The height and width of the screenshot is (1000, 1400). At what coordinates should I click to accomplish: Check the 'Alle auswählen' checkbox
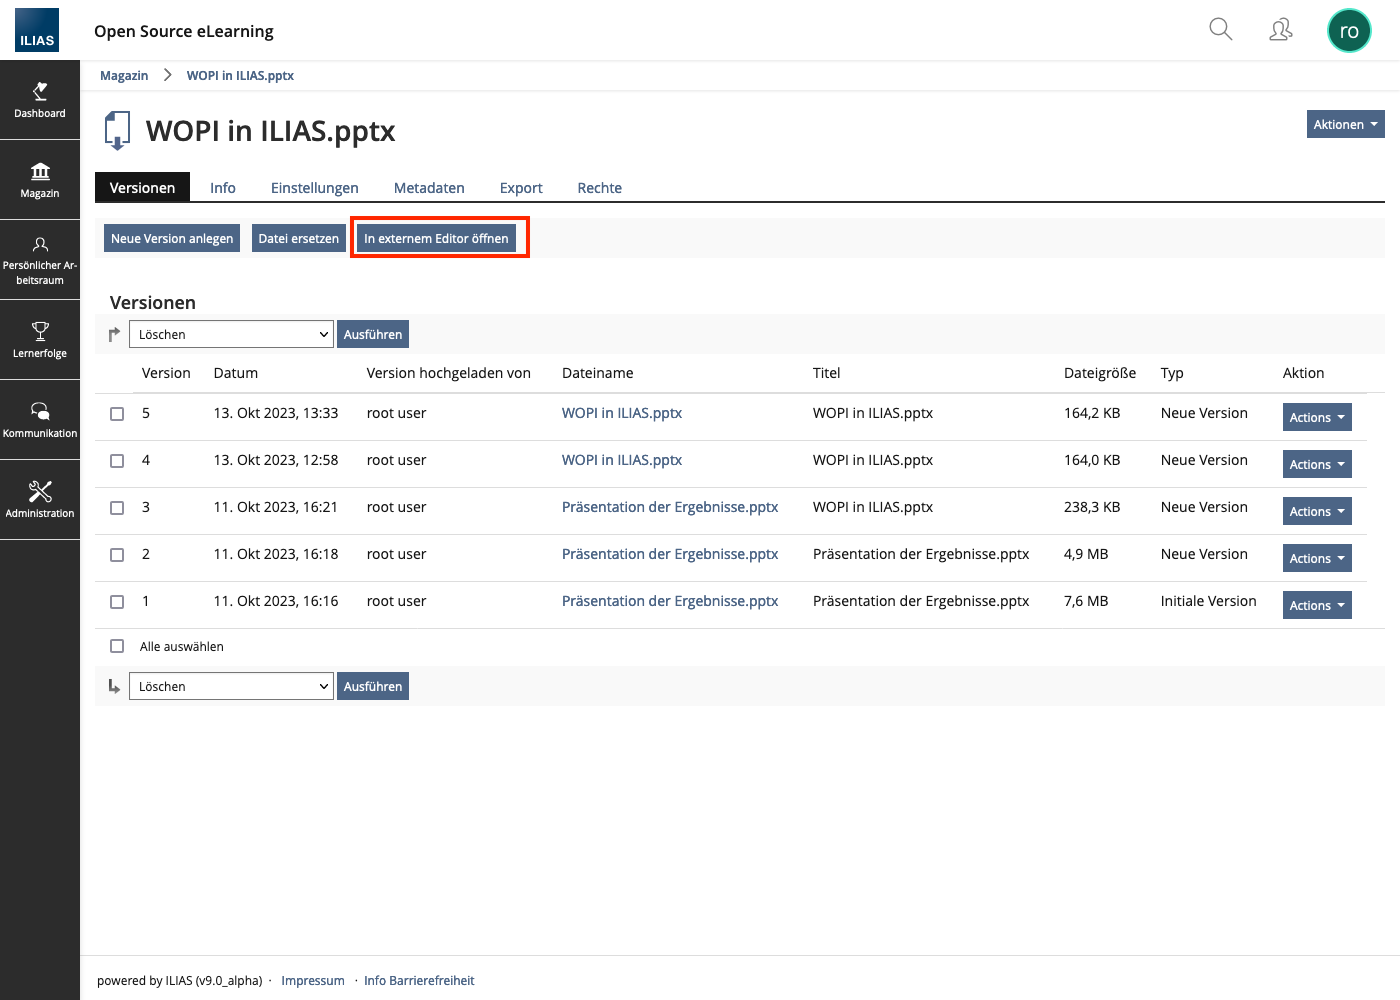click(x=117, y=646)
